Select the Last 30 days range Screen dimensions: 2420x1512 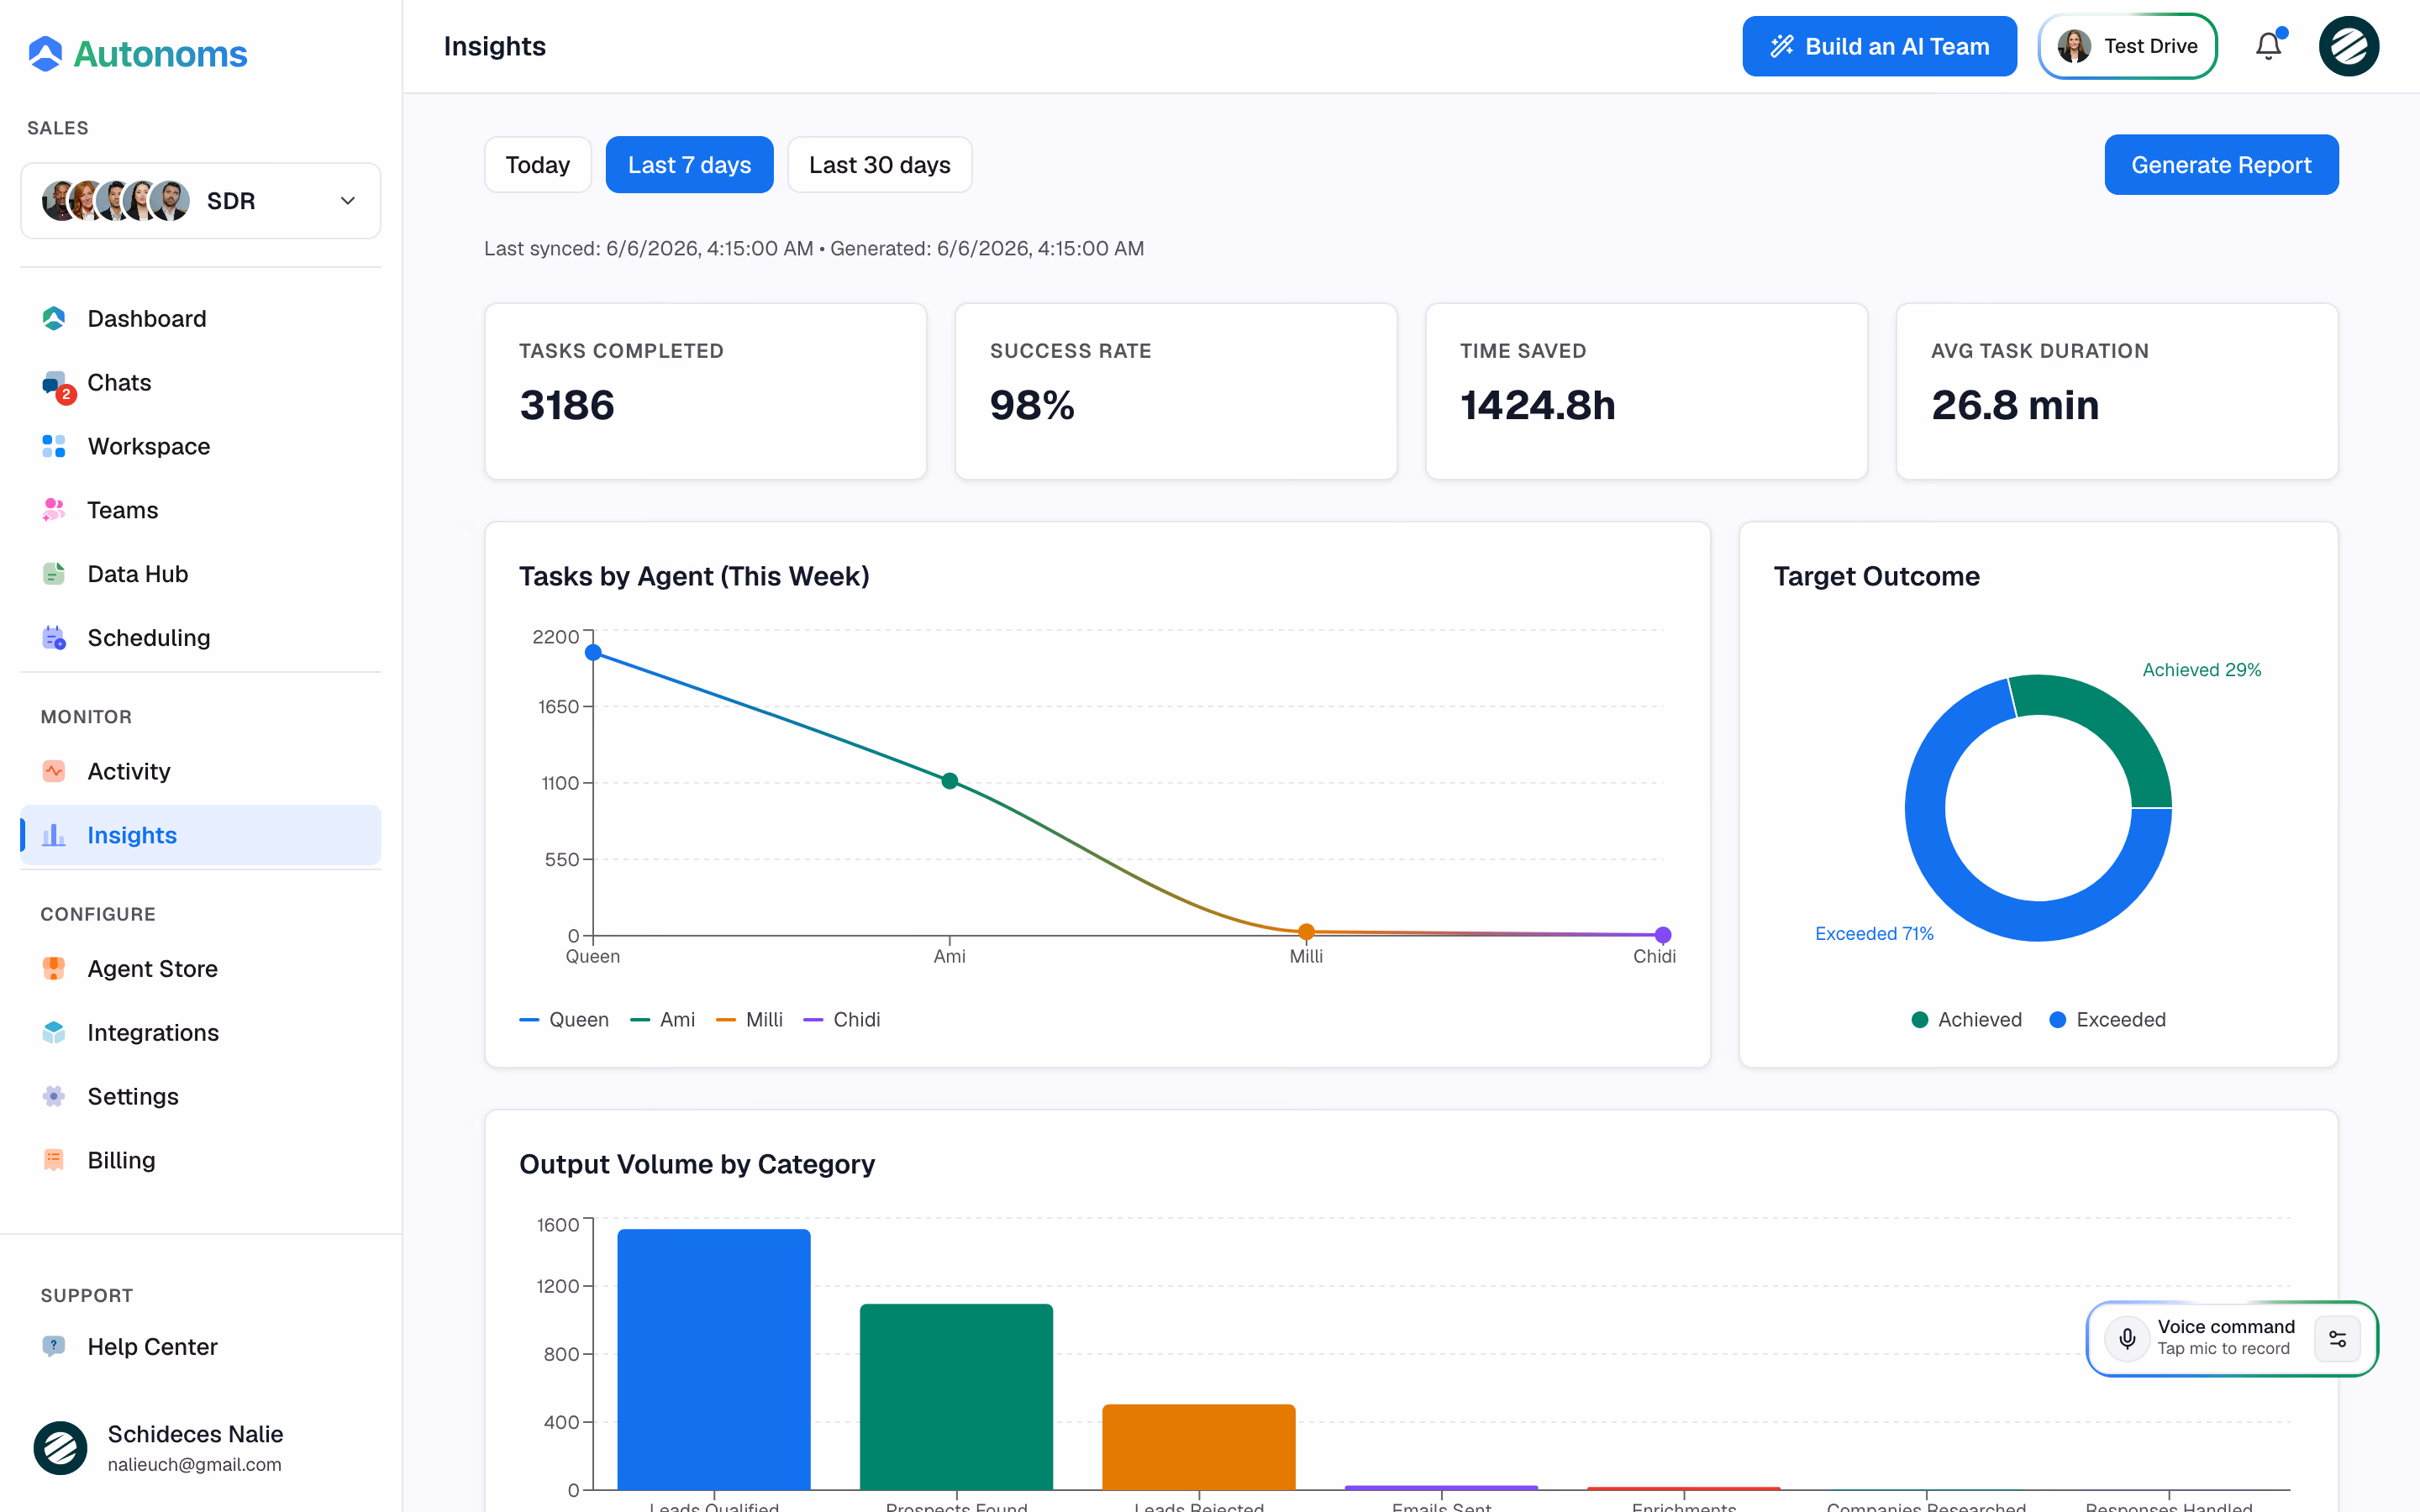point(880,165)
